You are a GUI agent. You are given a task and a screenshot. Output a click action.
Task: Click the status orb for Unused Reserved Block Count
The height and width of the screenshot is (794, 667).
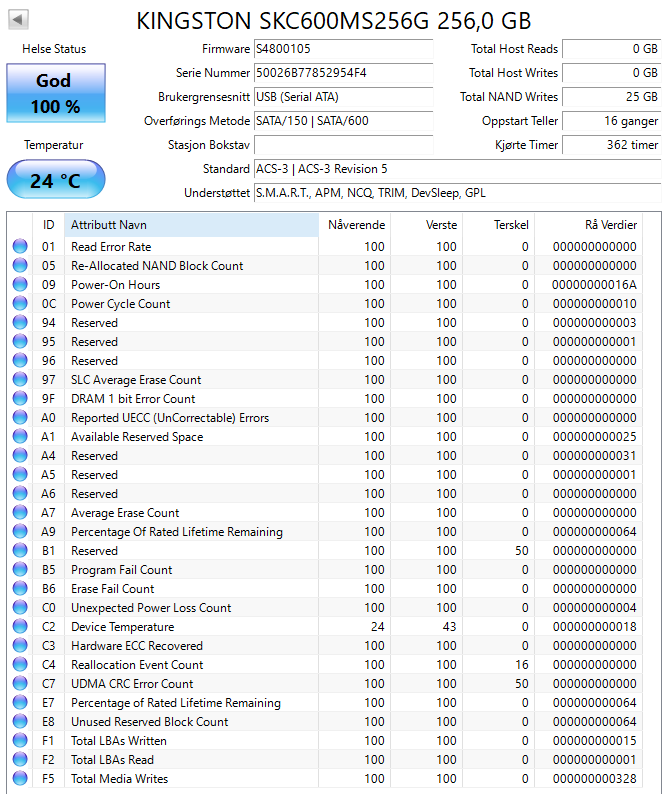coord(20,721)
